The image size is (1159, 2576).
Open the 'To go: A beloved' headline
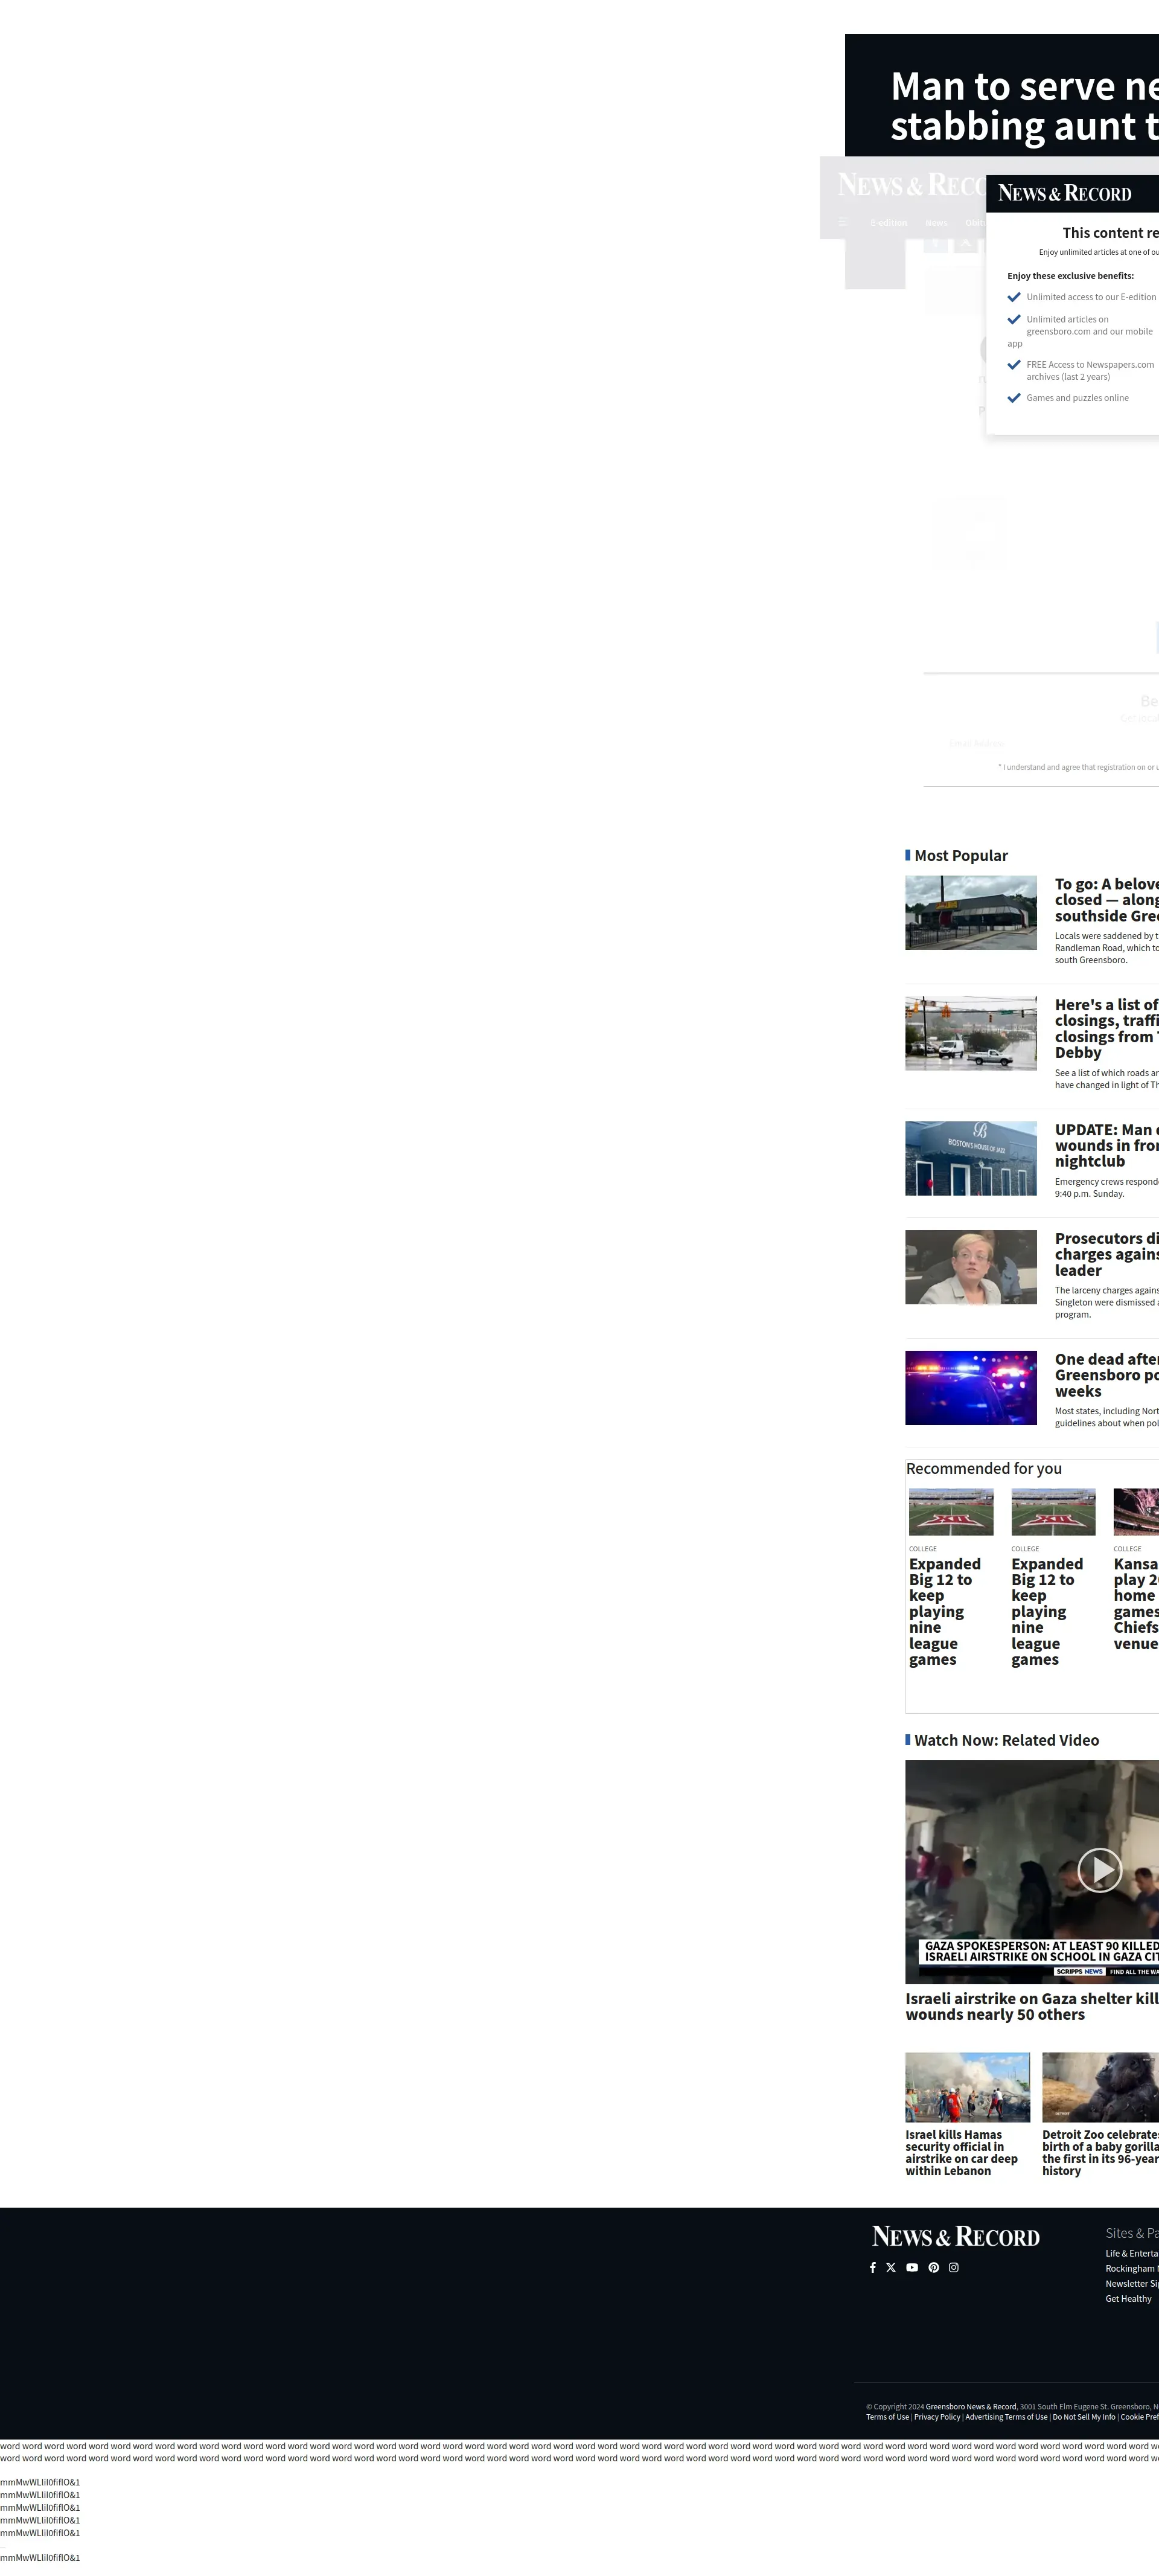(x=1107, y=900)
